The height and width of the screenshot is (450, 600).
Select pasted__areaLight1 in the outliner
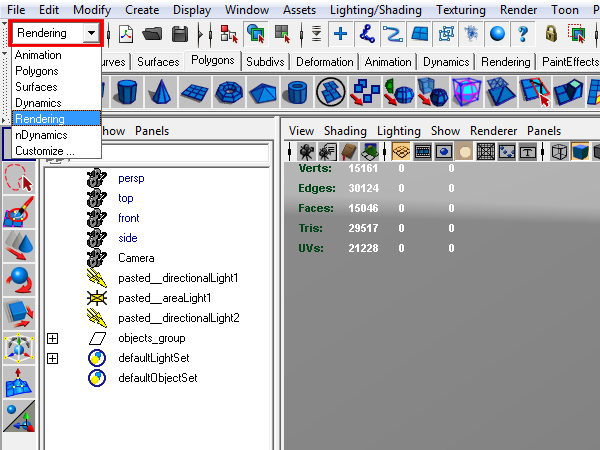click(x=165, y=298)
